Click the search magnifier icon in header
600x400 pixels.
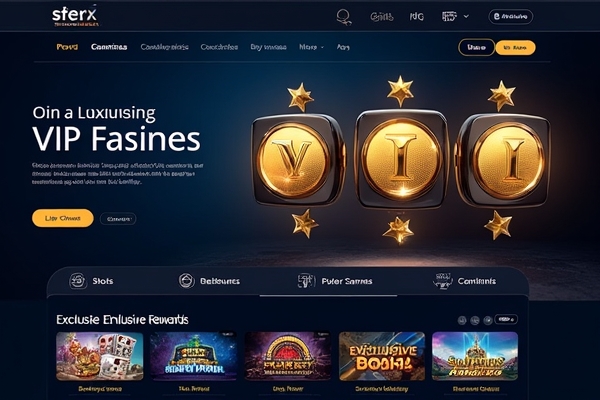tap(344, 17)
